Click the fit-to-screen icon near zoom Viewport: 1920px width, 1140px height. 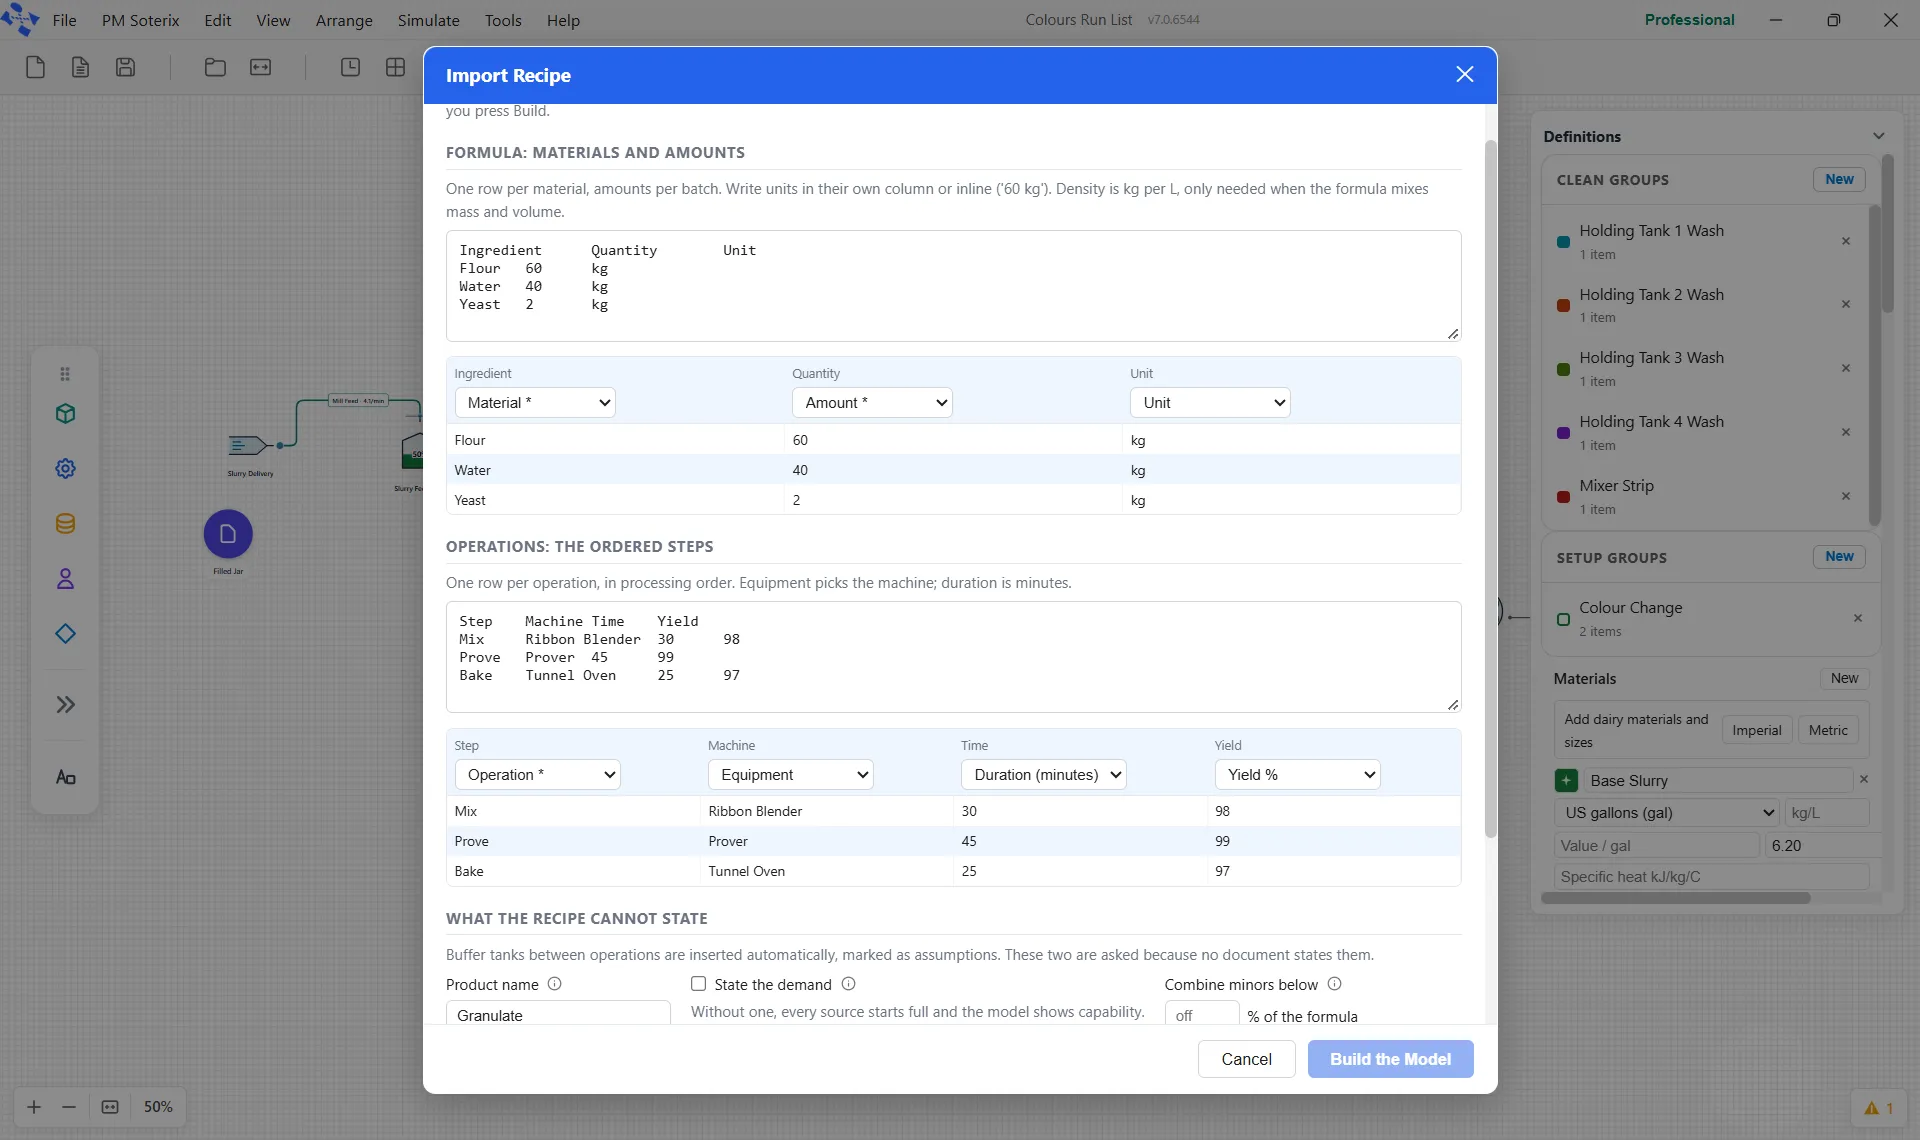coord(110,1107)
